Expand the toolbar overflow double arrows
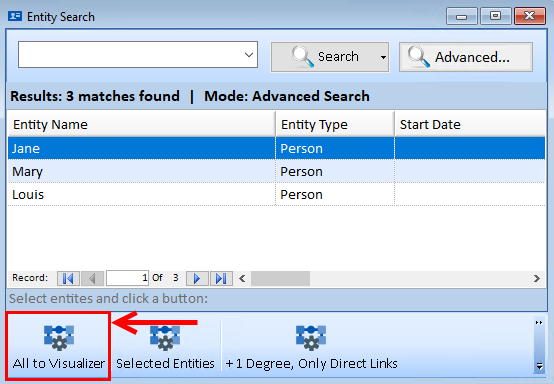 pos(539,323)
